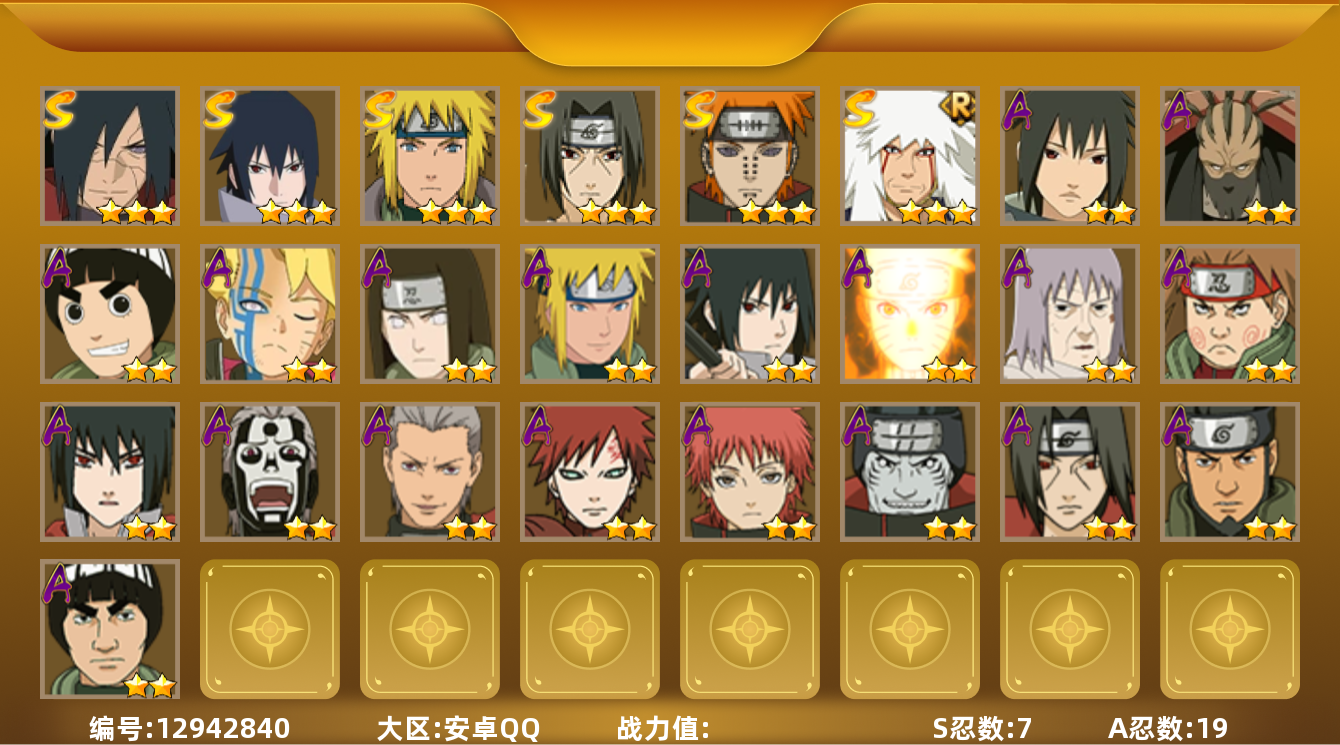Click the blue-skinned Kisame shark ninja card
This screenshot has width=1340, height=745.
910,472
